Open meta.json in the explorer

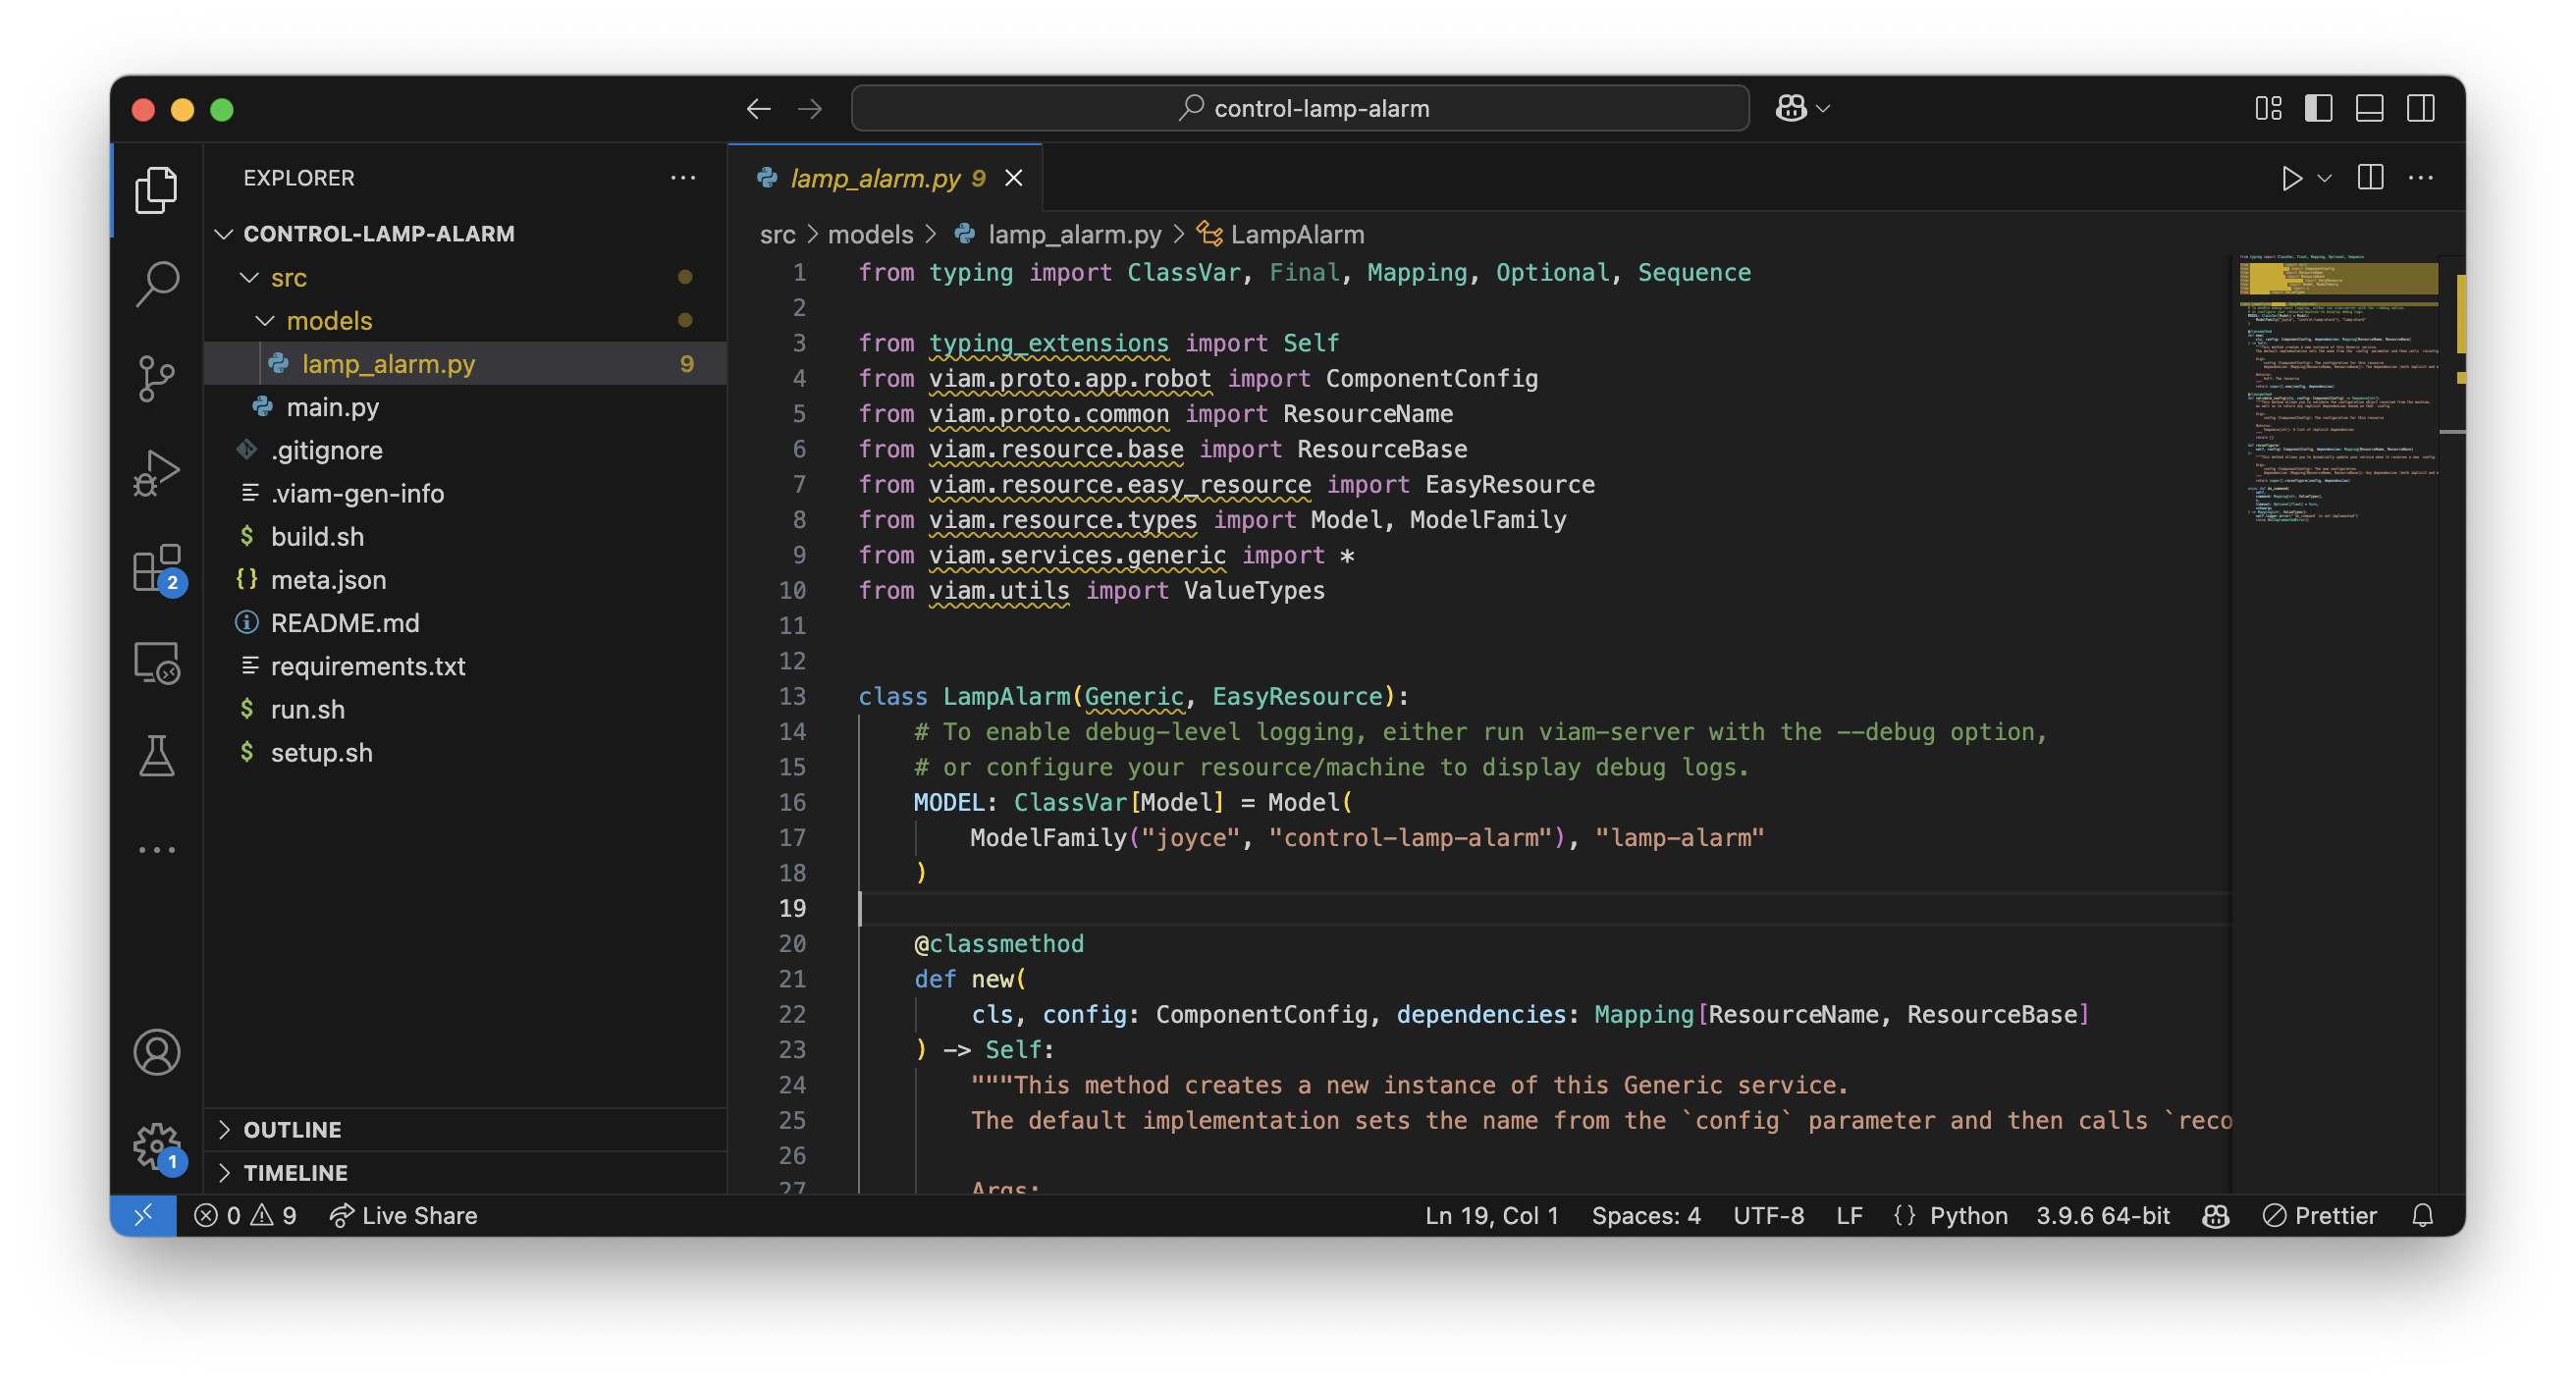click(465, 579)
